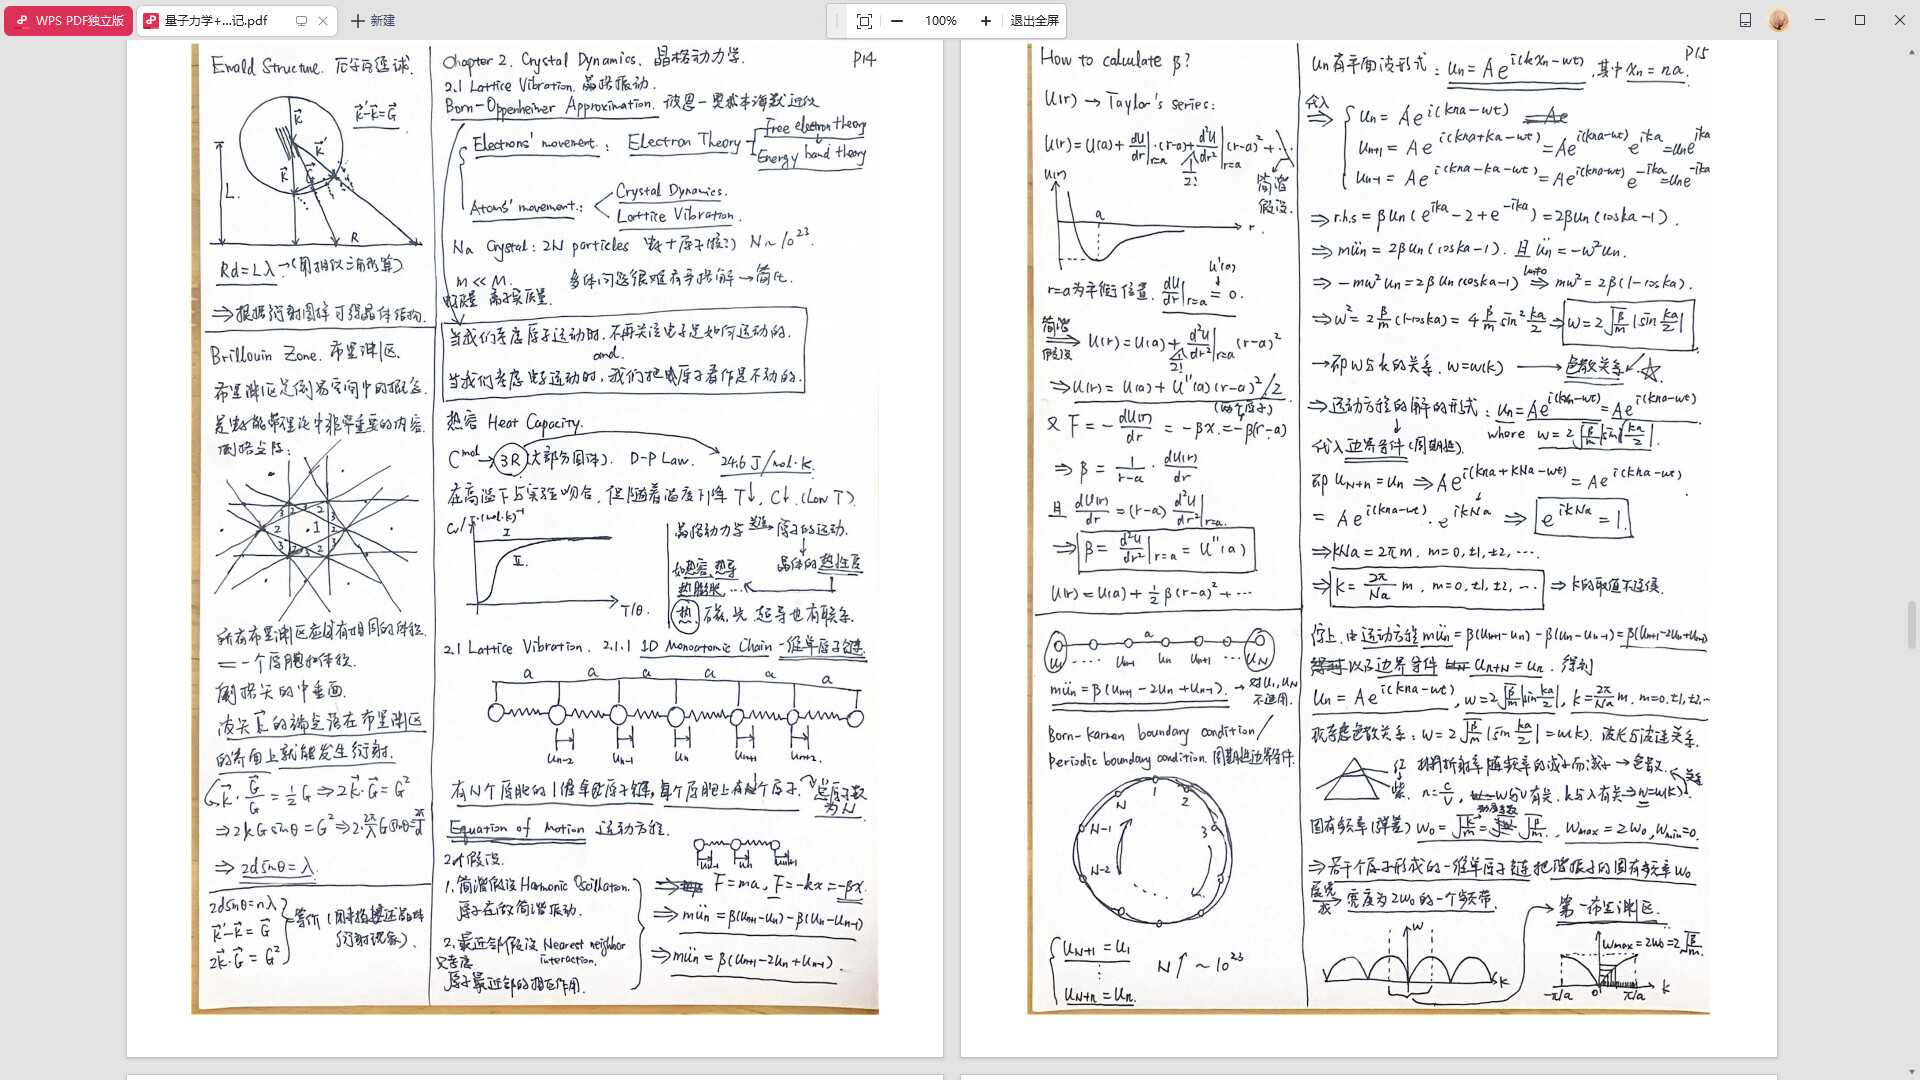Open the WPS PDF独立版 home tab

click(69, 20)
